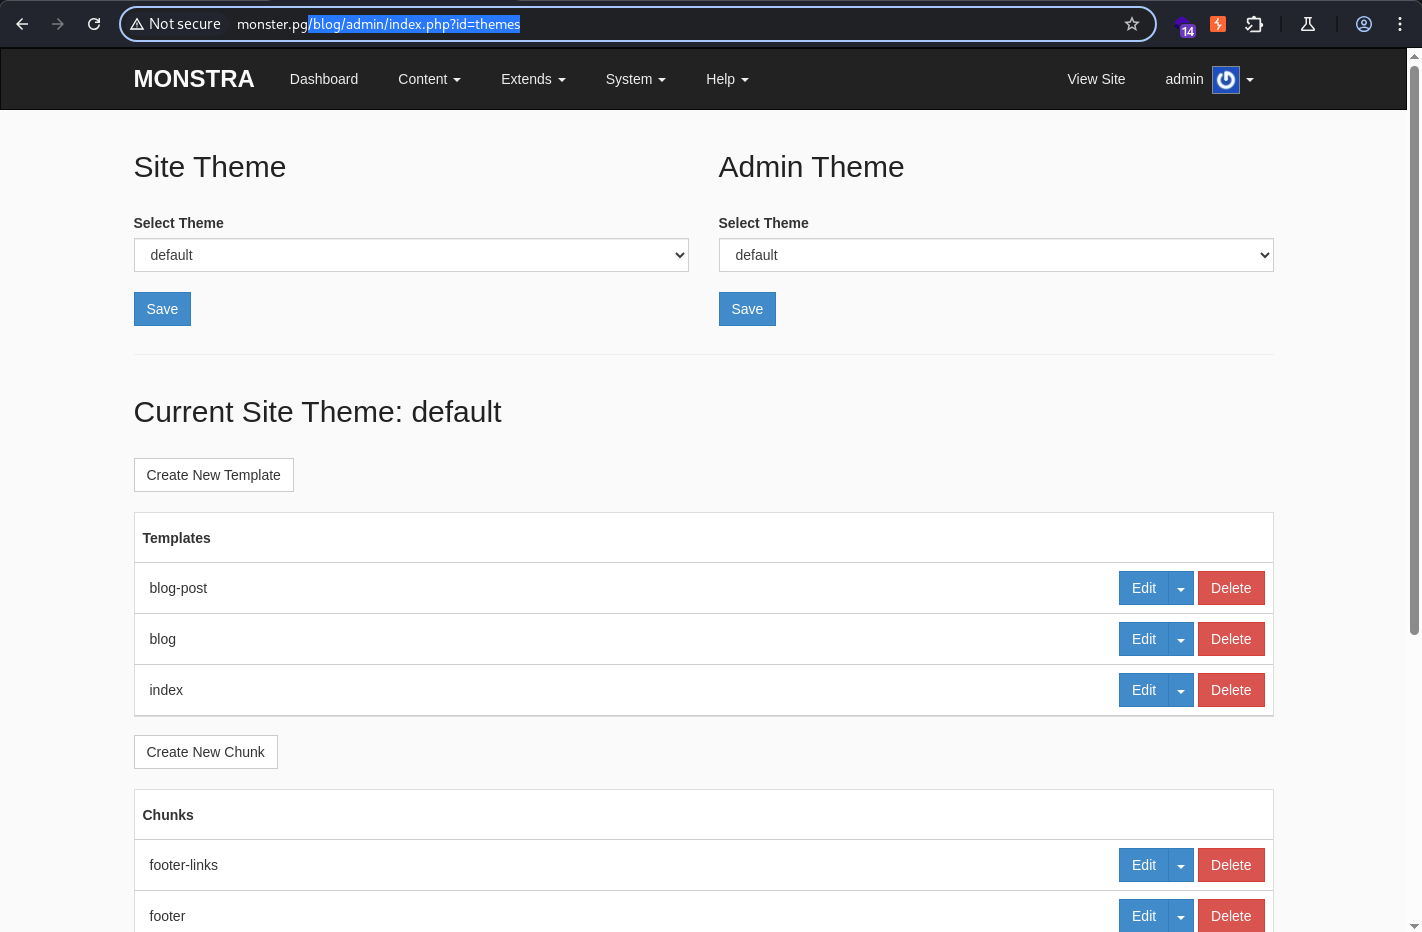This screenshot has height=932, width=1422.
Task: Open Site Theme select dropdown
Action: (x=411, y=255)
